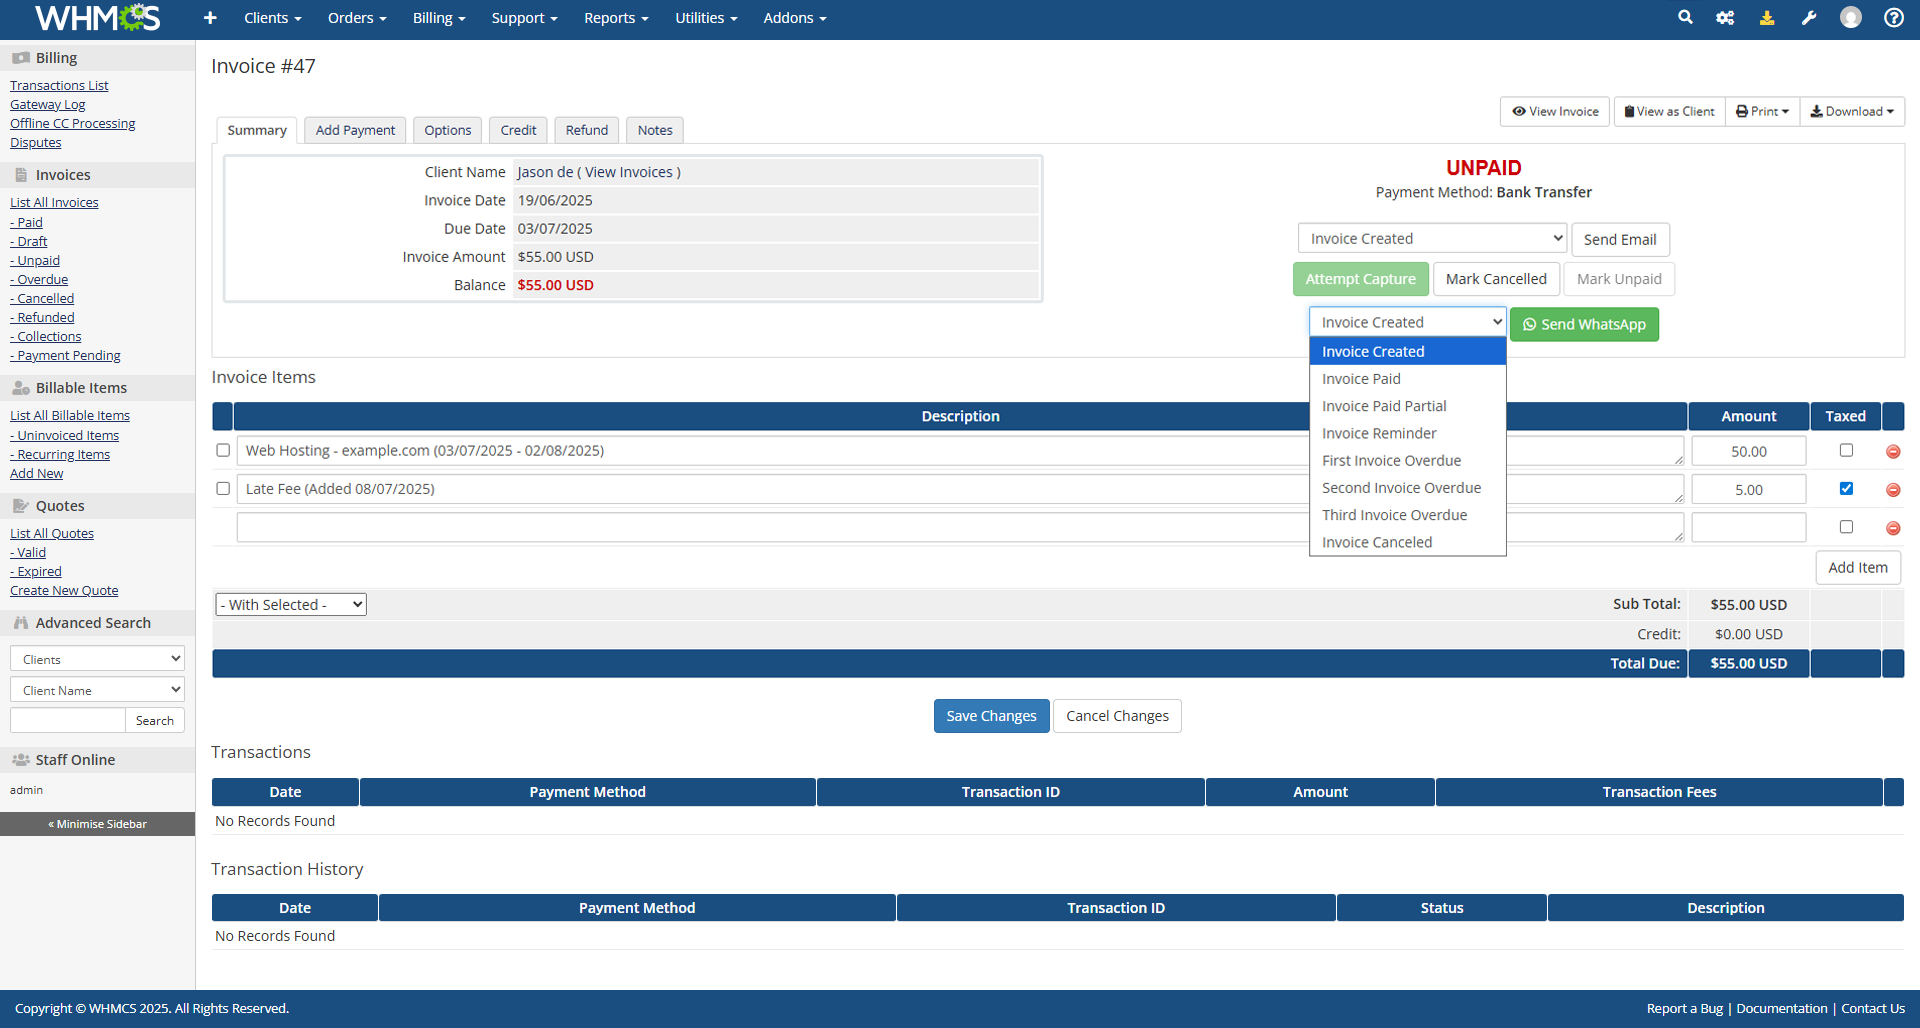The image size is (1920, 1028).
Task: Remove the Web Hosting line item
Action: pyautogui.click(x=1893, y=452)
